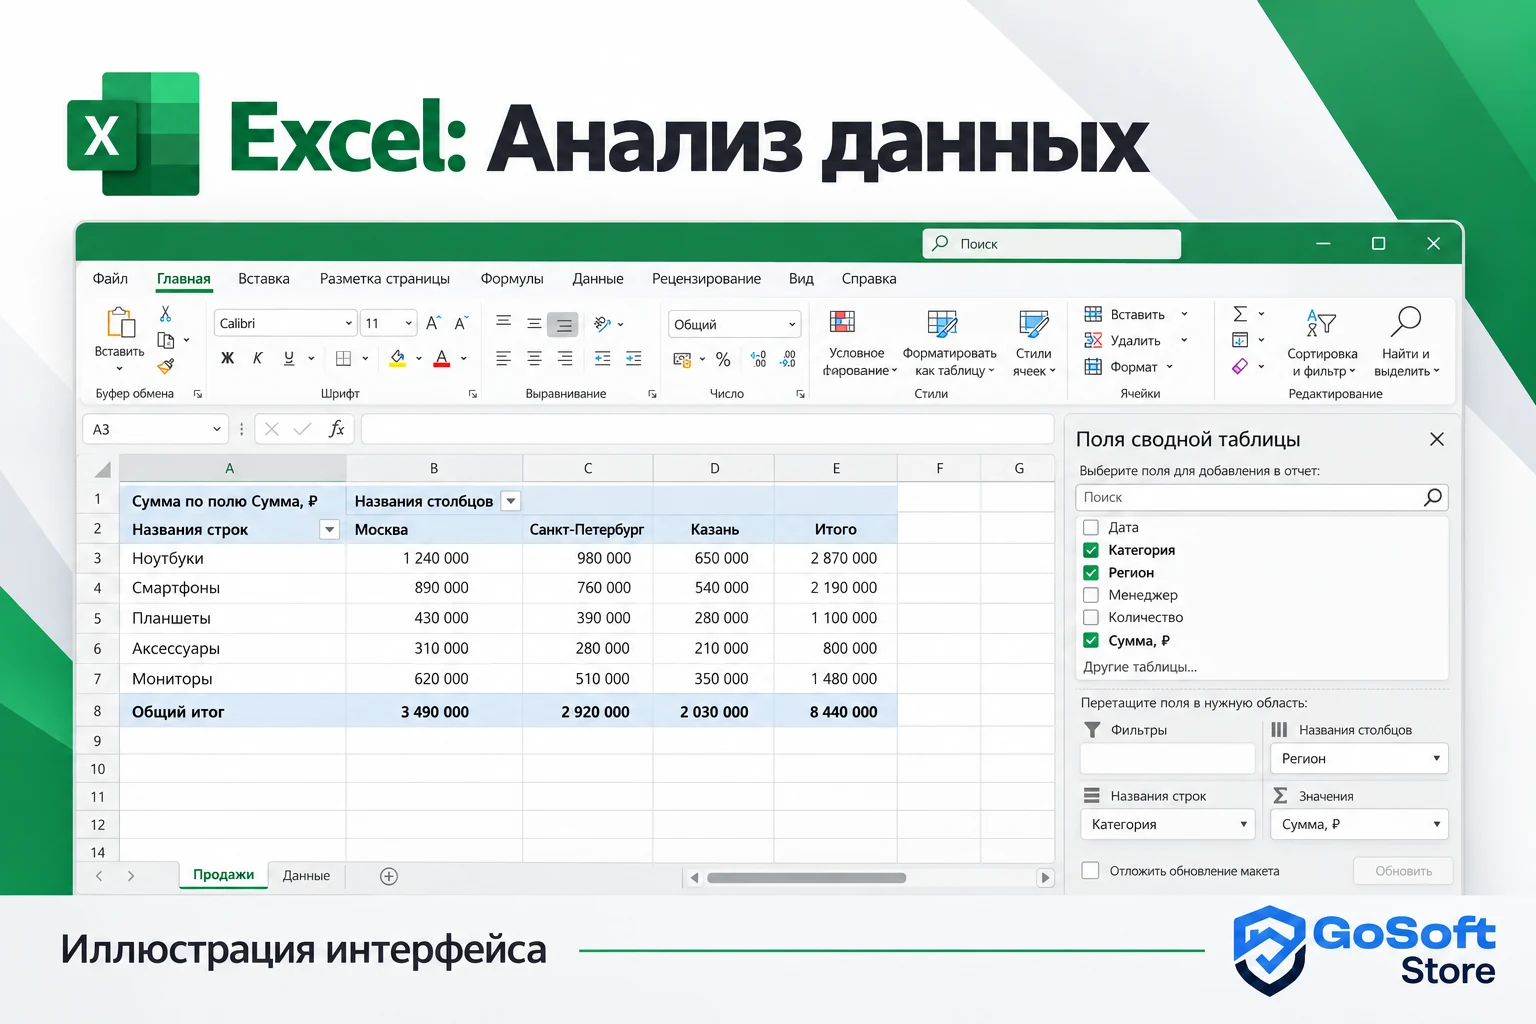The width and height of the screenshot is (1536, 1024).
Task: Click the percent style icon
Action: (723, 359)
